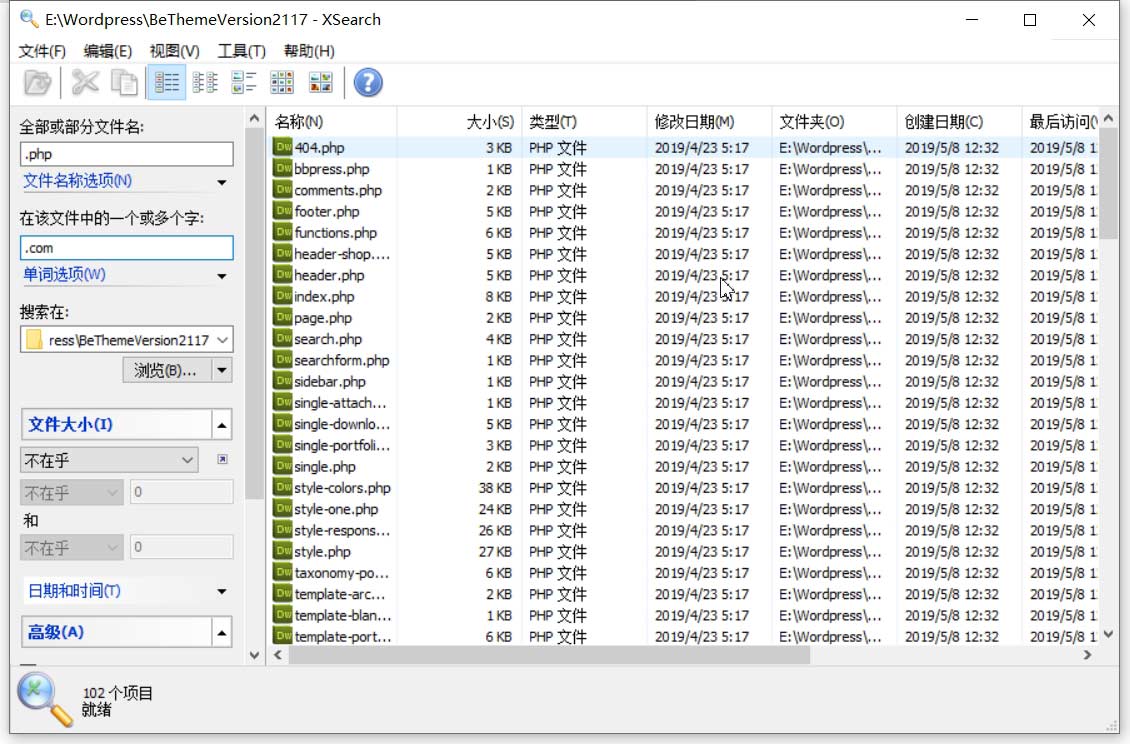The height and width of the screenshot is (744, 1130).
Task: Select the file comments.php
Action: pyautogui.click(x=337, y=190)
